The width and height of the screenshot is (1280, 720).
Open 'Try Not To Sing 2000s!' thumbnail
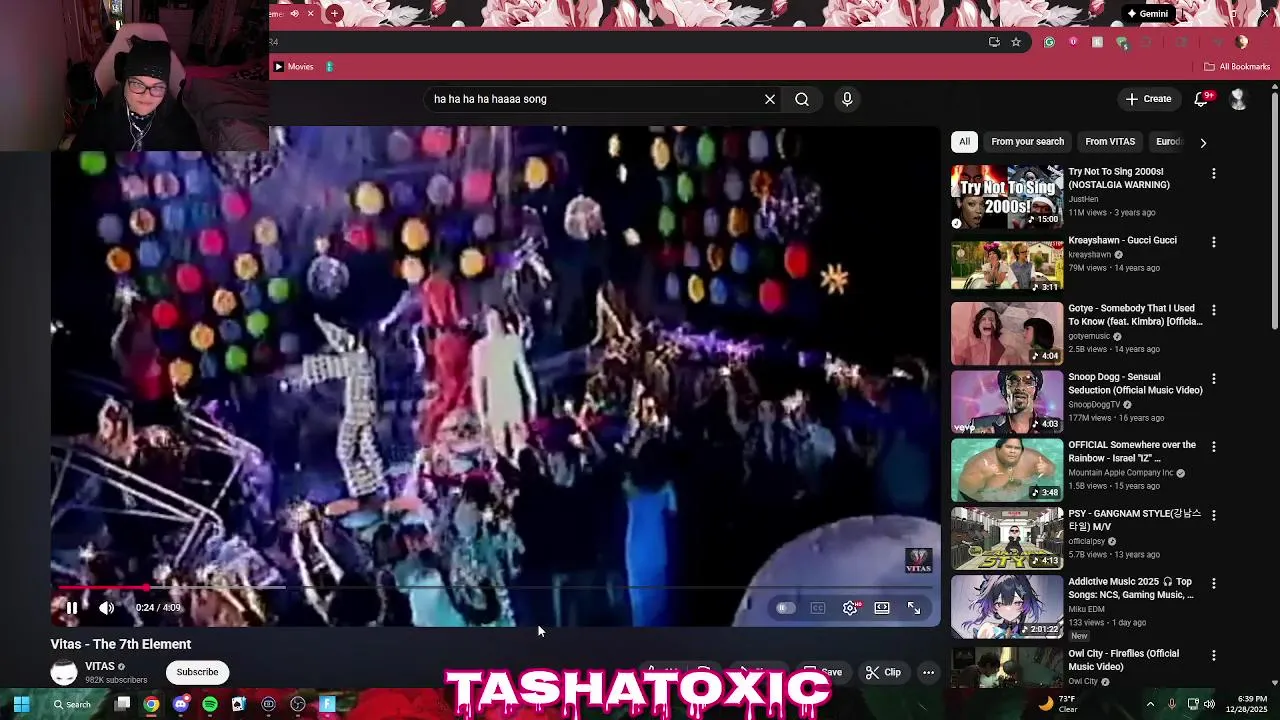tap(1007, 197)
